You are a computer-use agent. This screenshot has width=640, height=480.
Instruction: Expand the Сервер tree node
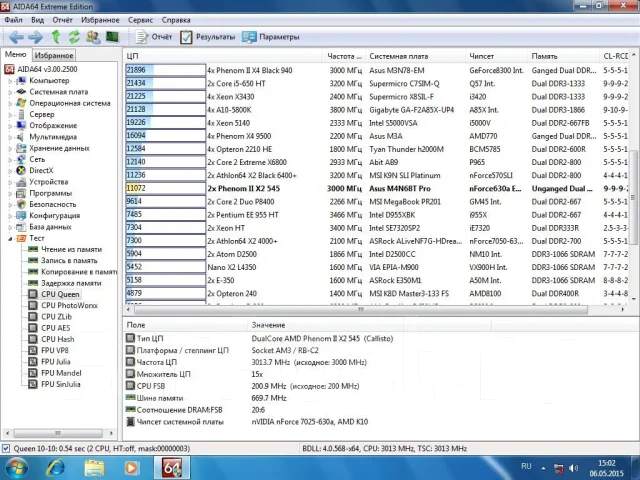pos(10,115)
